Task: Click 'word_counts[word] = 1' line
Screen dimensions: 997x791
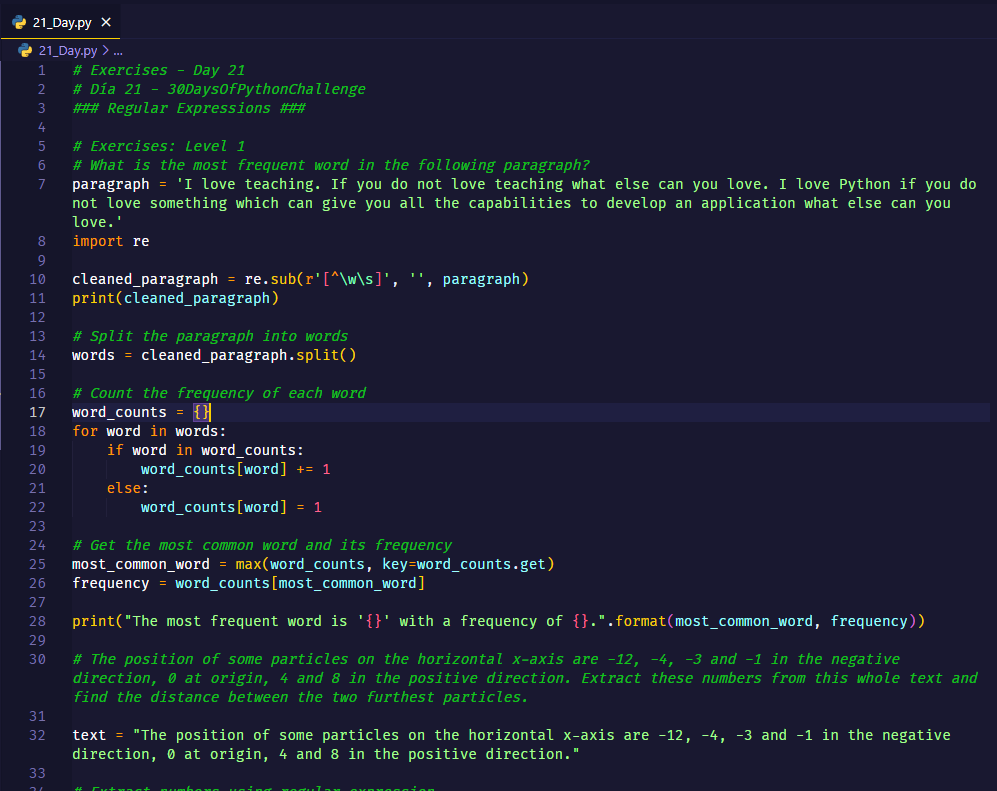Action: click(x=231, y=507)
